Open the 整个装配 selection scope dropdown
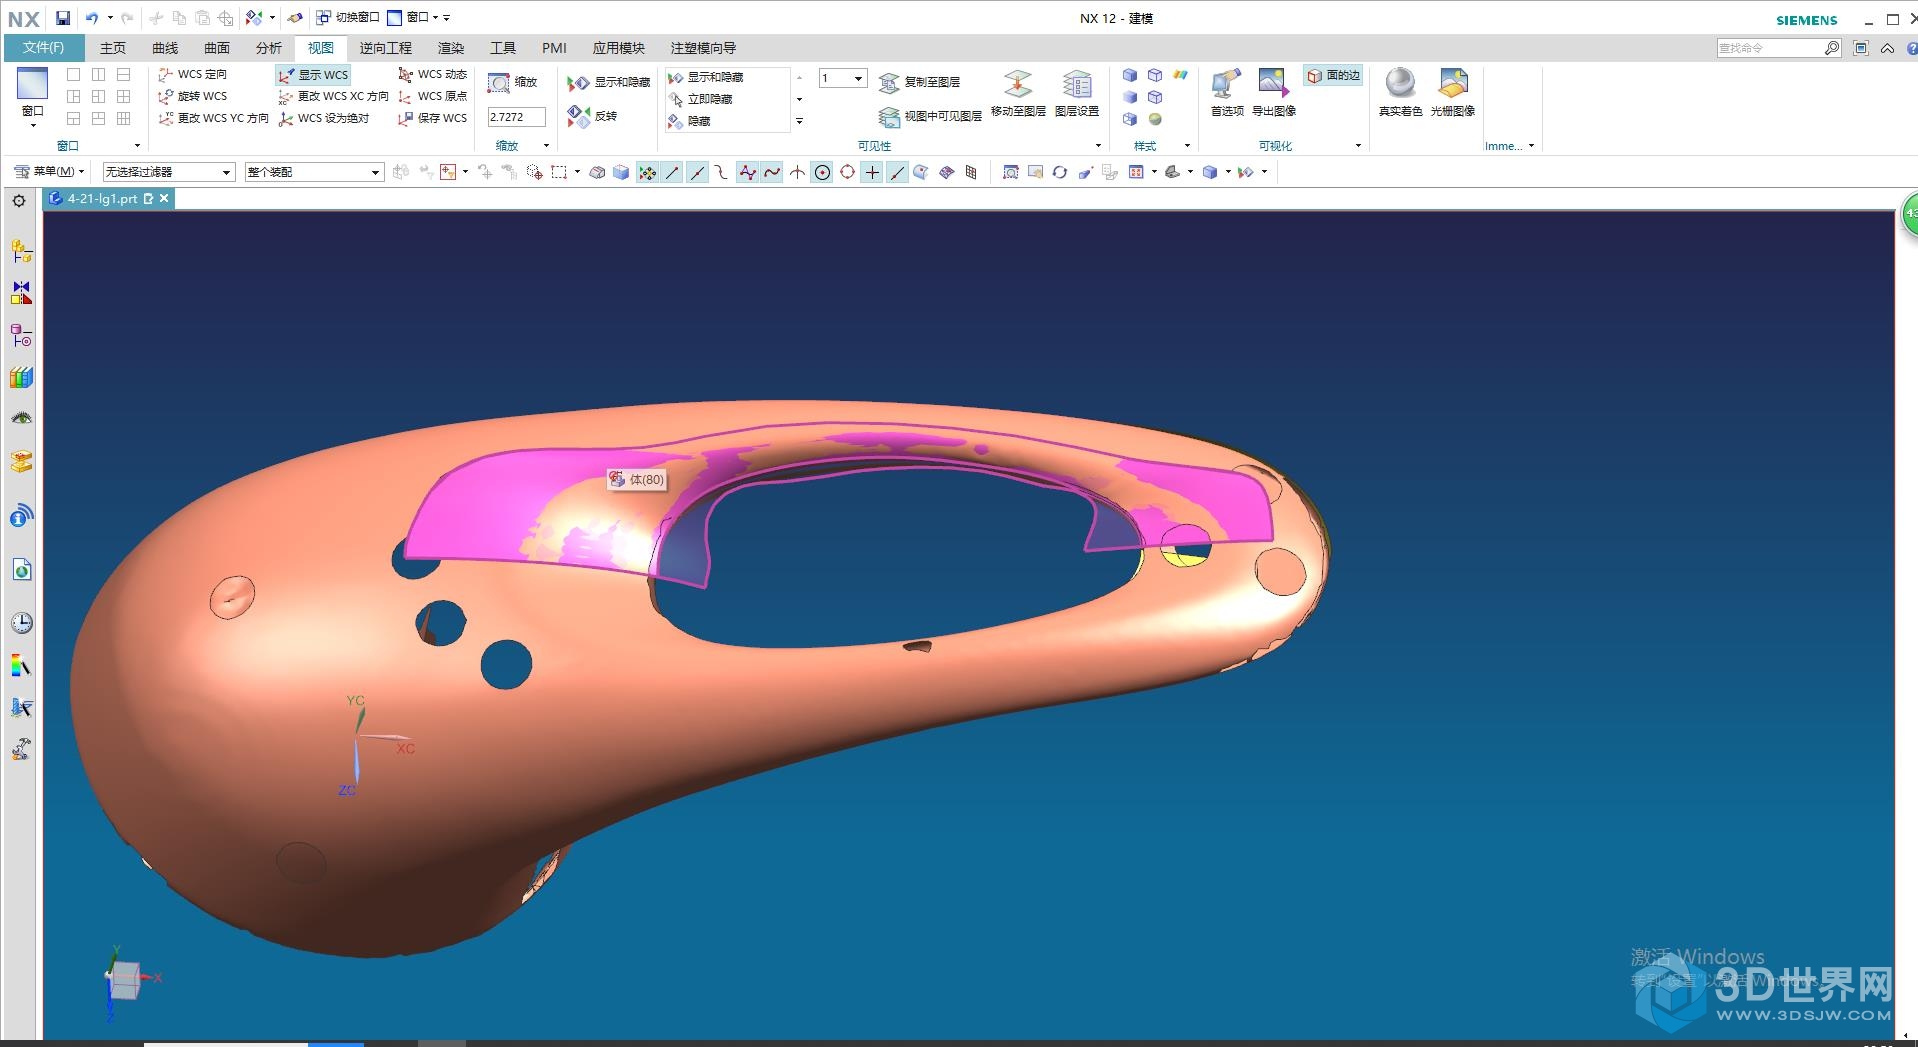 tap(314, 172)
